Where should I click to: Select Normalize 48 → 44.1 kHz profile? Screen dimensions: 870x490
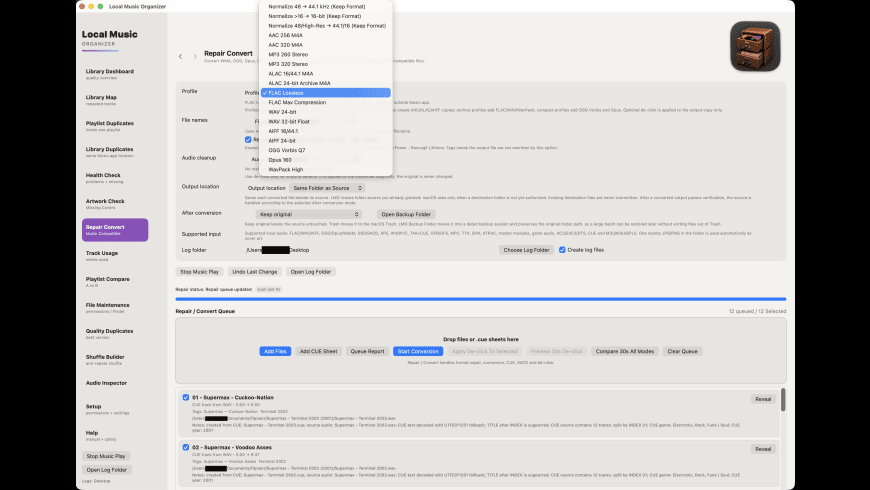tap(326, 7)
